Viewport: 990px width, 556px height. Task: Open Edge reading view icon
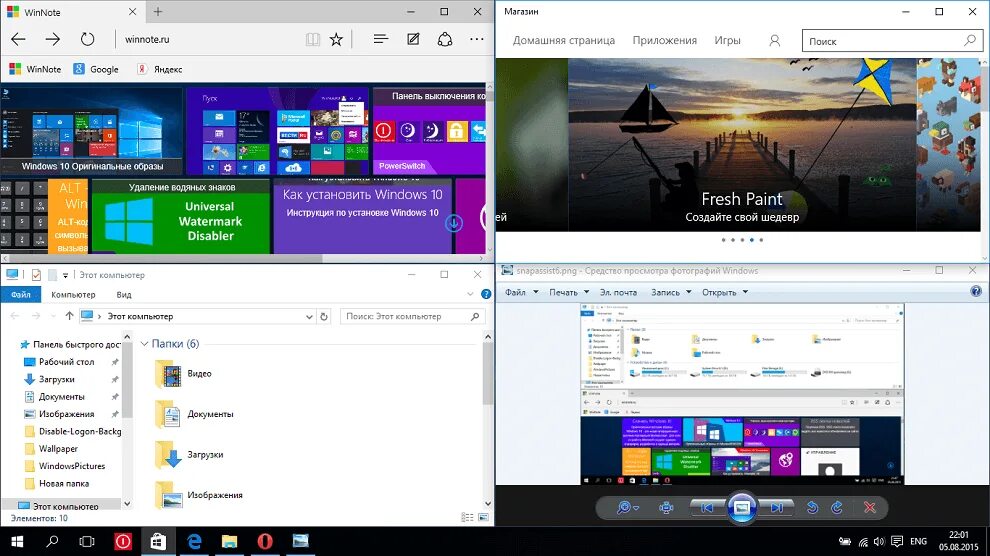(313, 40)
